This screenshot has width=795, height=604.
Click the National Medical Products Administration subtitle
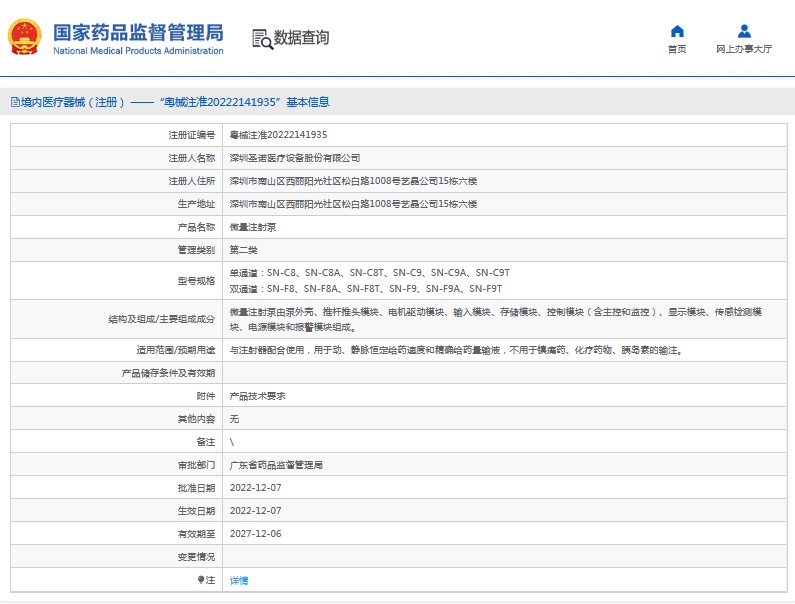coord(137,50)
